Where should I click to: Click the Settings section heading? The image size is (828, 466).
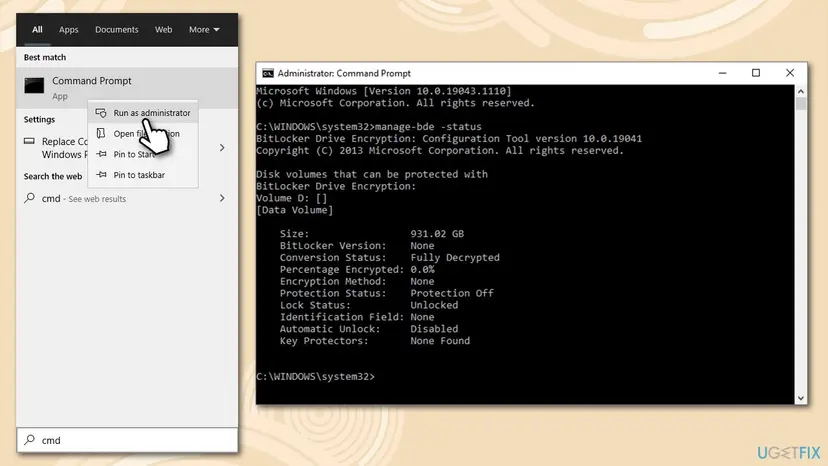point(39,119)
